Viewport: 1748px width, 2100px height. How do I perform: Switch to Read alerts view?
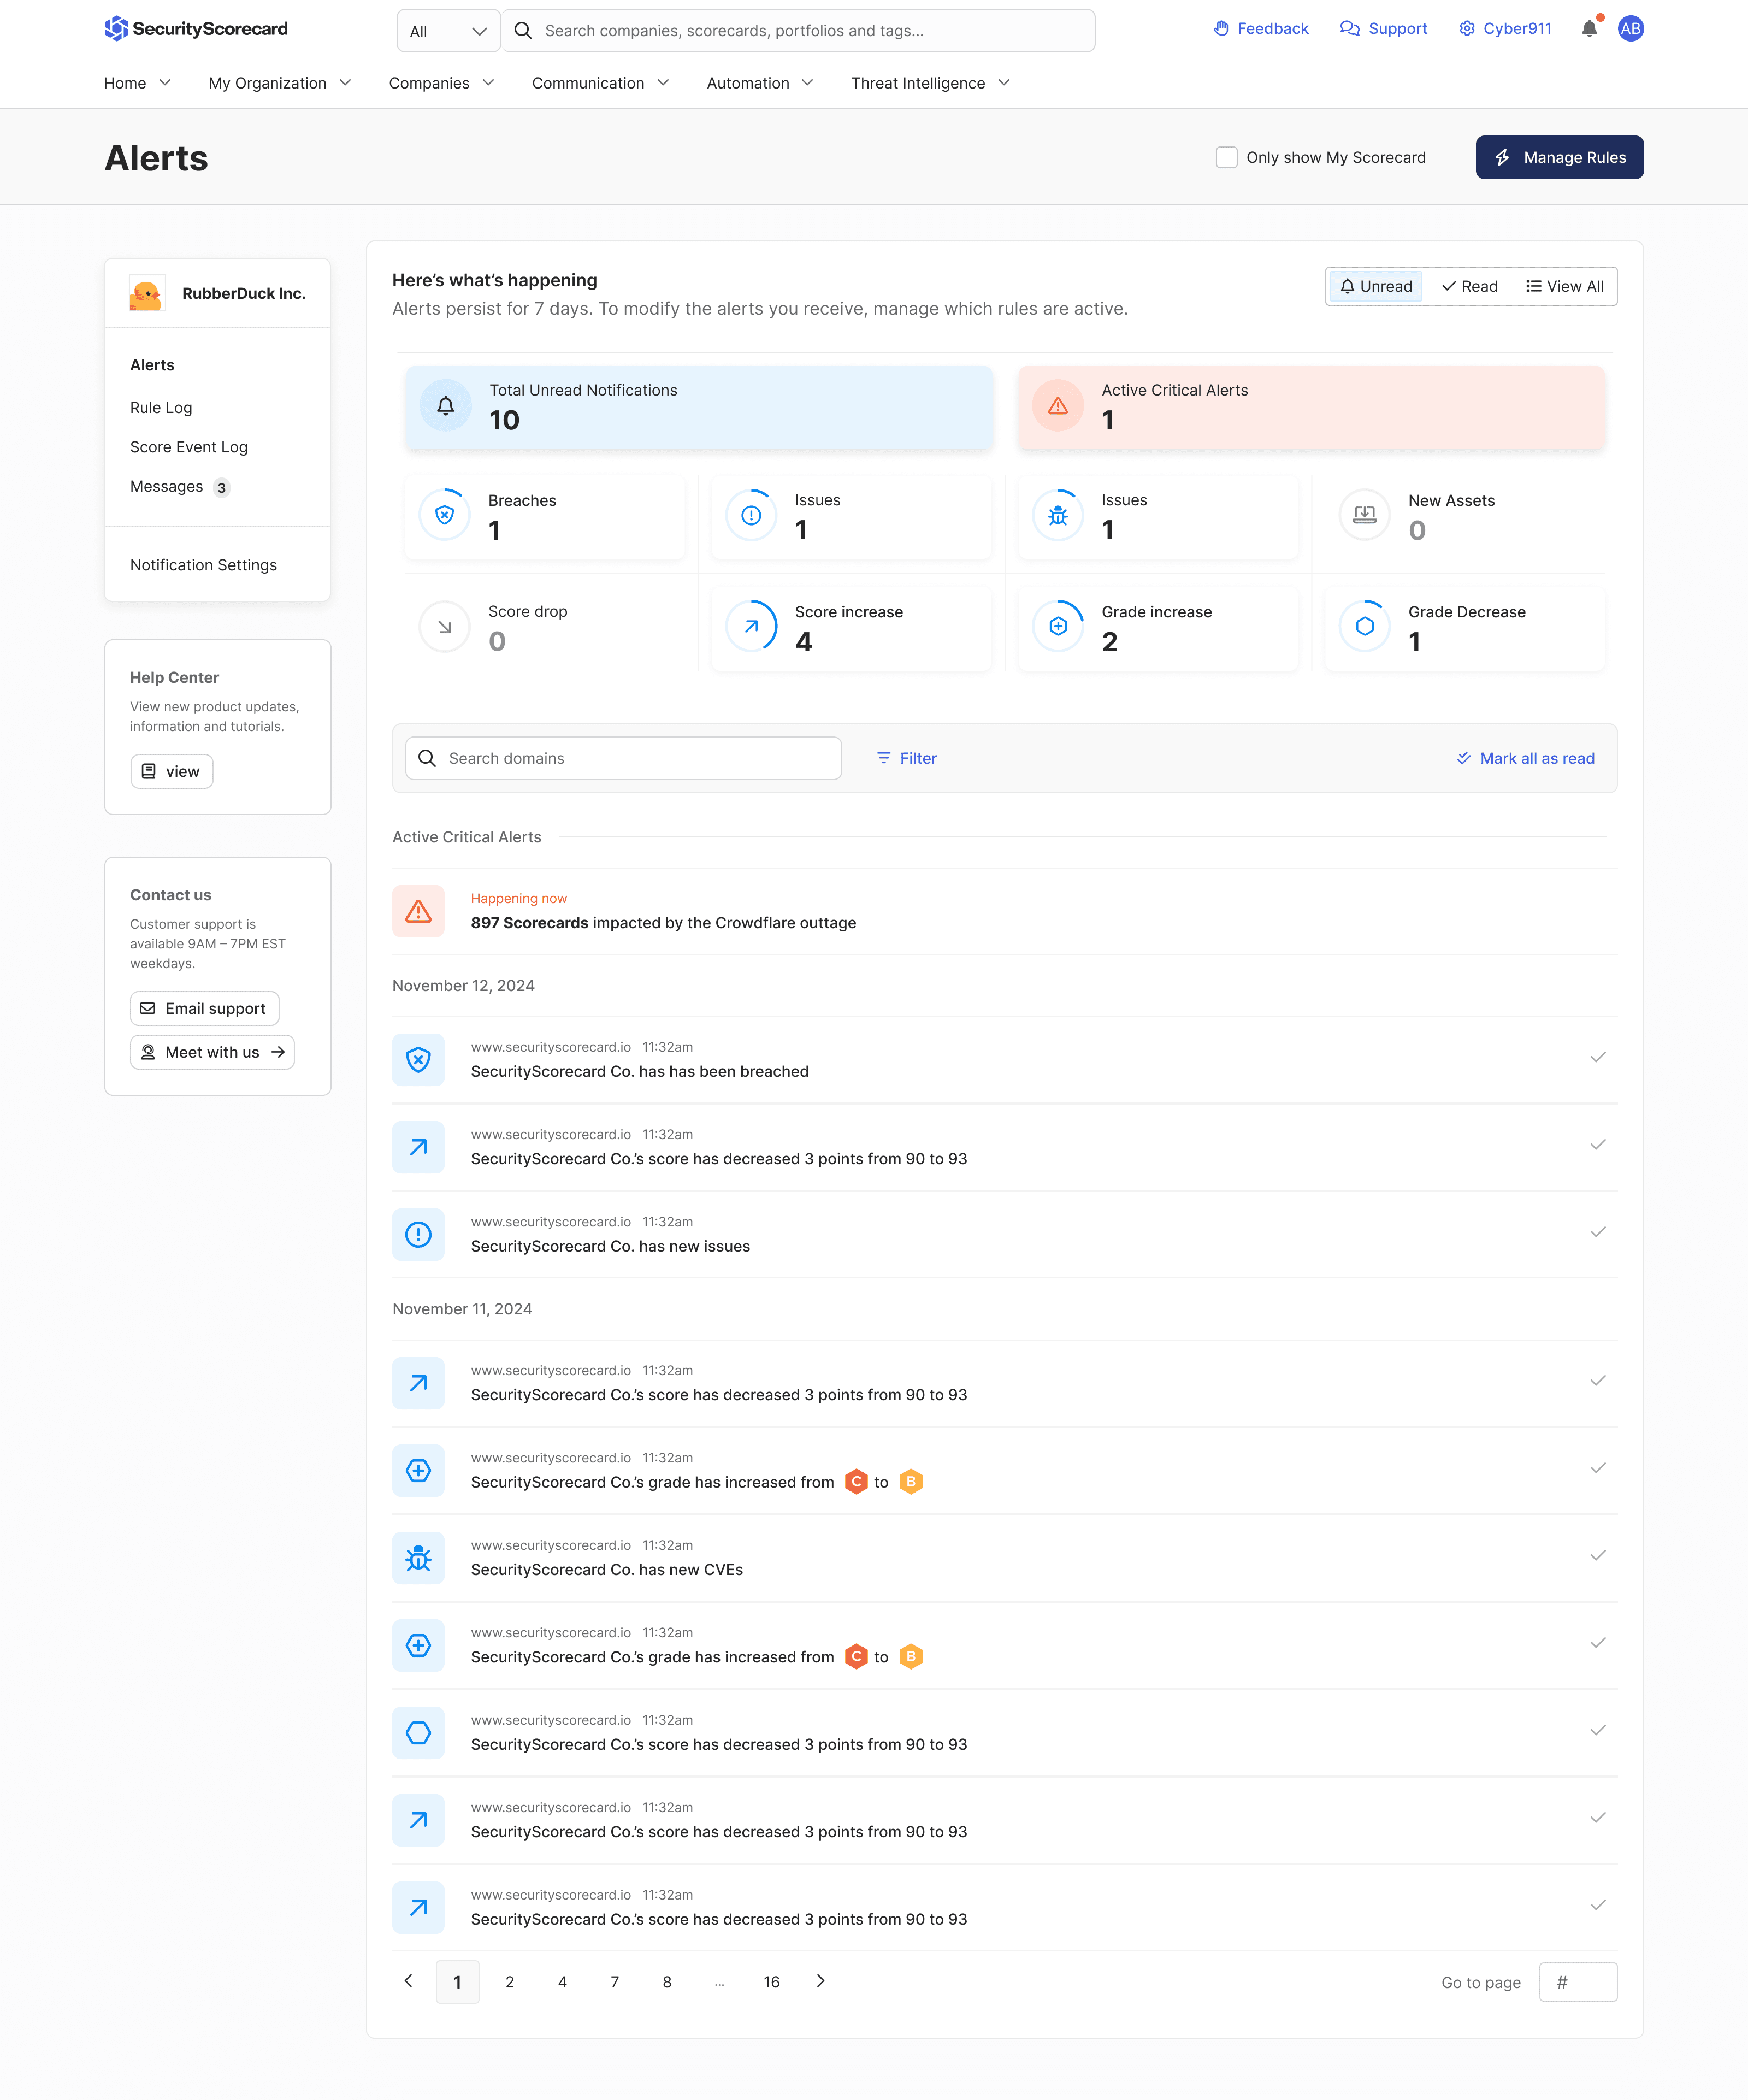click(x=1469, y=287)
